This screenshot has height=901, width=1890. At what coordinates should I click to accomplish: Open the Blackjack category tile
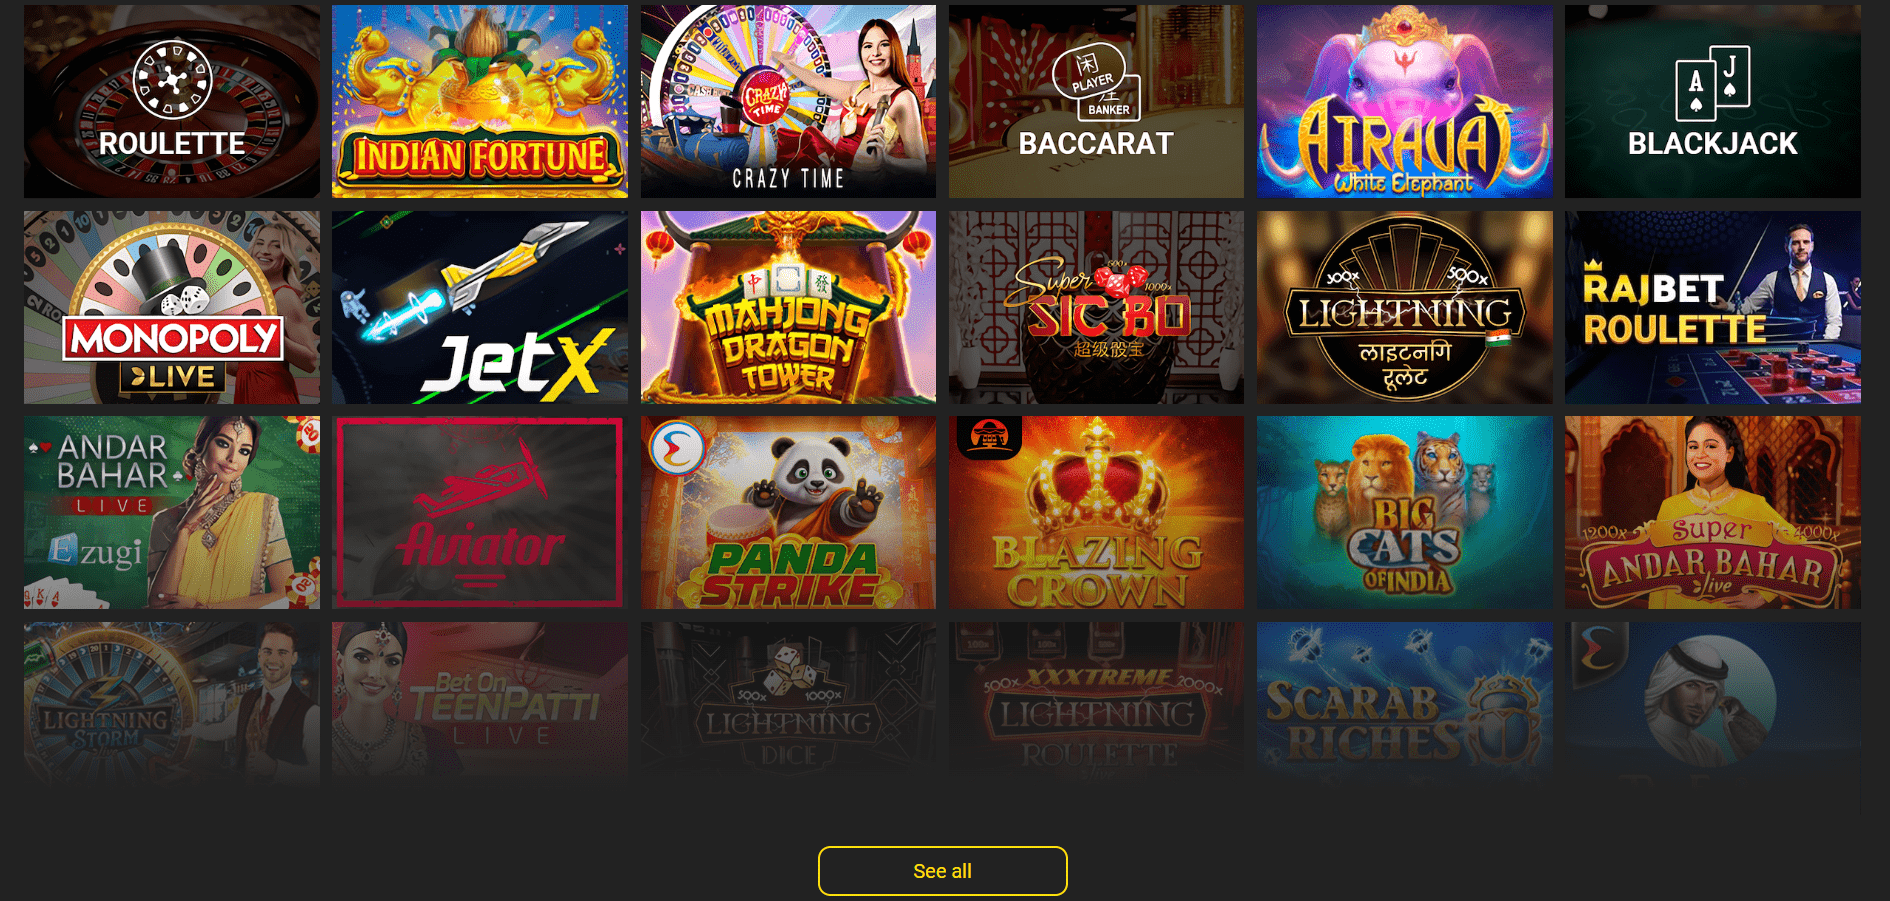1713,101
